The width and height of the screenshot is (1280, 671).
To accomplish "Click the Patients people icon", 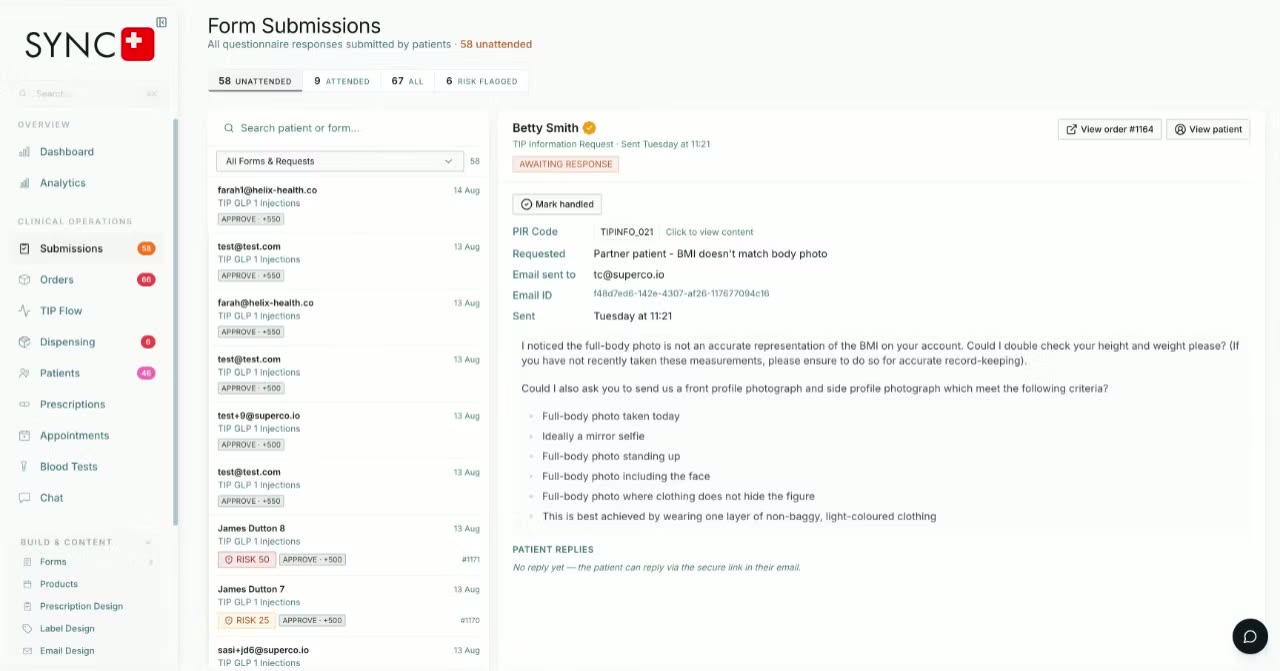I will tap(25, 373).
